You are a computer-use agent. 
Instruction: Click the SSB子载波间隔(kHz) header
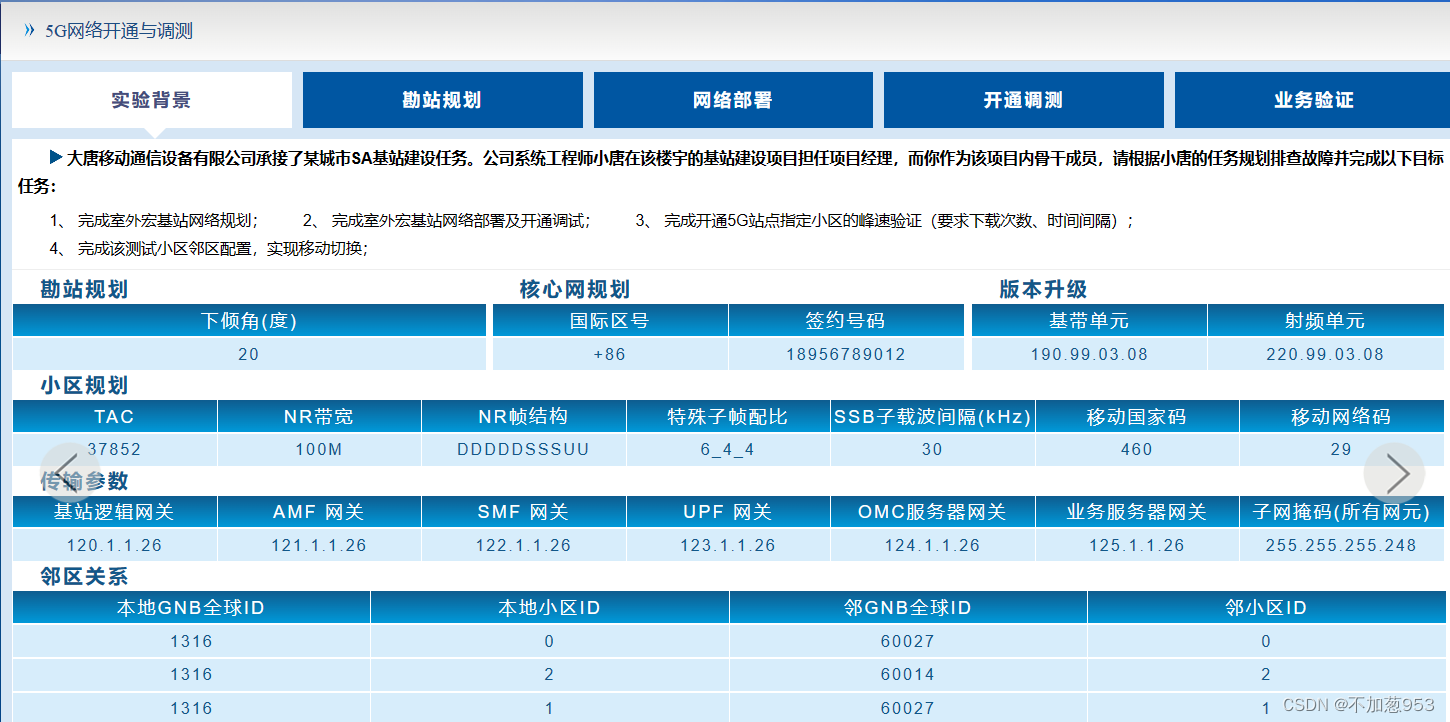click(933, 417)
